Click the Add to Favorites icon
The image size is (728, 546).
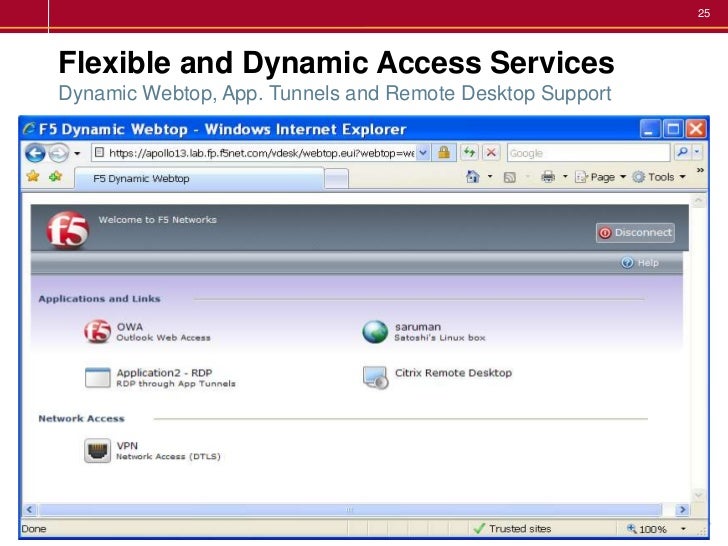coord(56,176)
